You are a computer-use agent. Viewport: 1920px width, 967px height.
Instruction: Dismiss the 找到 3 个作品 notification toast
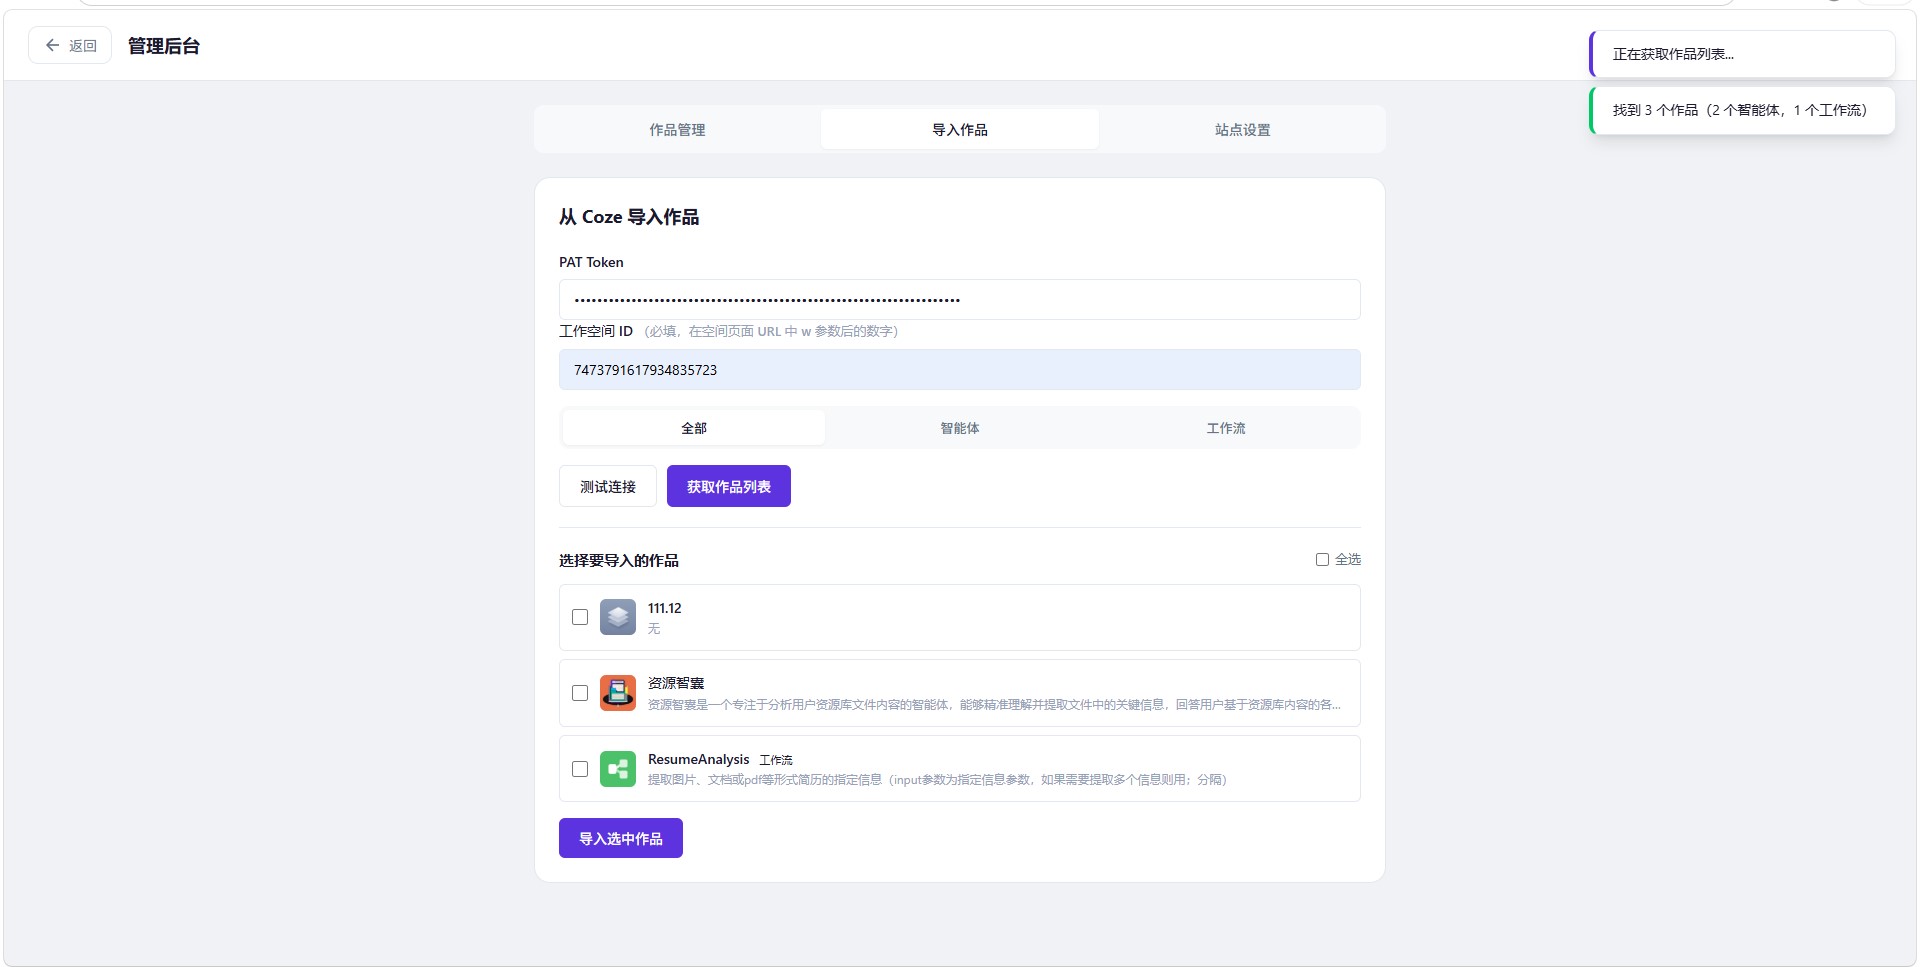click(1741, 111)
